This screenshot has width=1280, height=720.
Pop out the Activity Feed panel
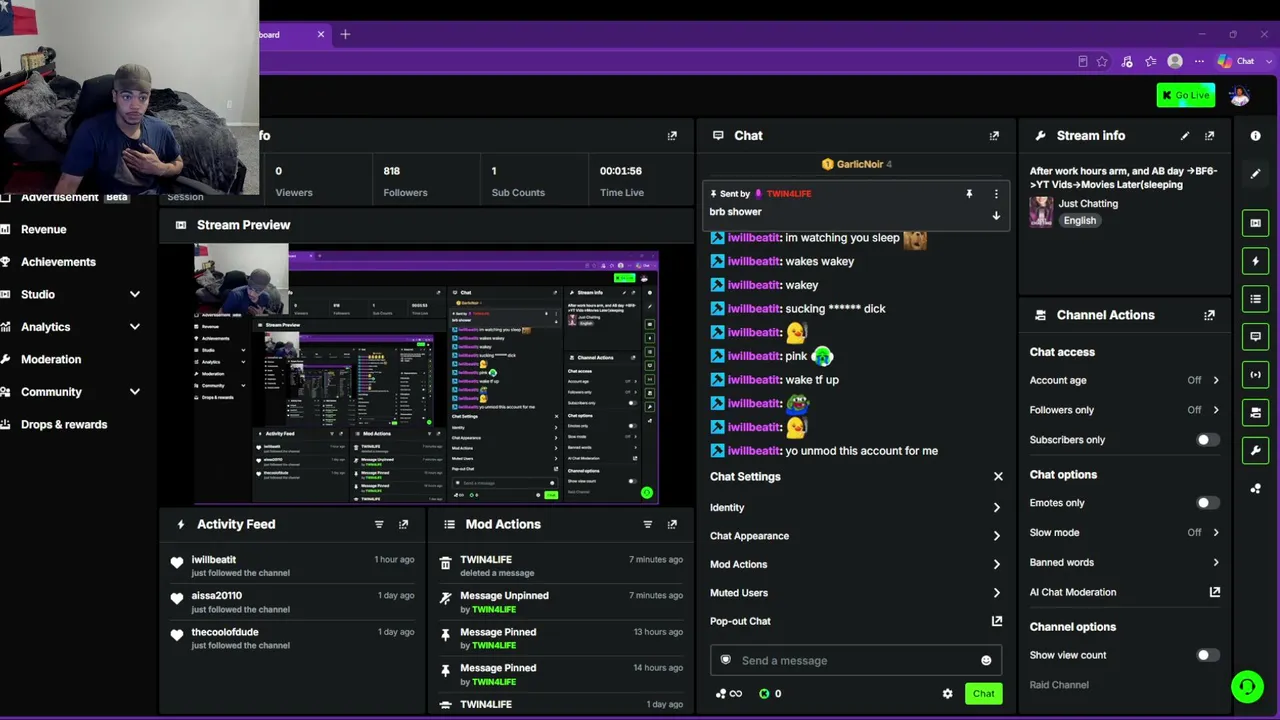[403, 524]
